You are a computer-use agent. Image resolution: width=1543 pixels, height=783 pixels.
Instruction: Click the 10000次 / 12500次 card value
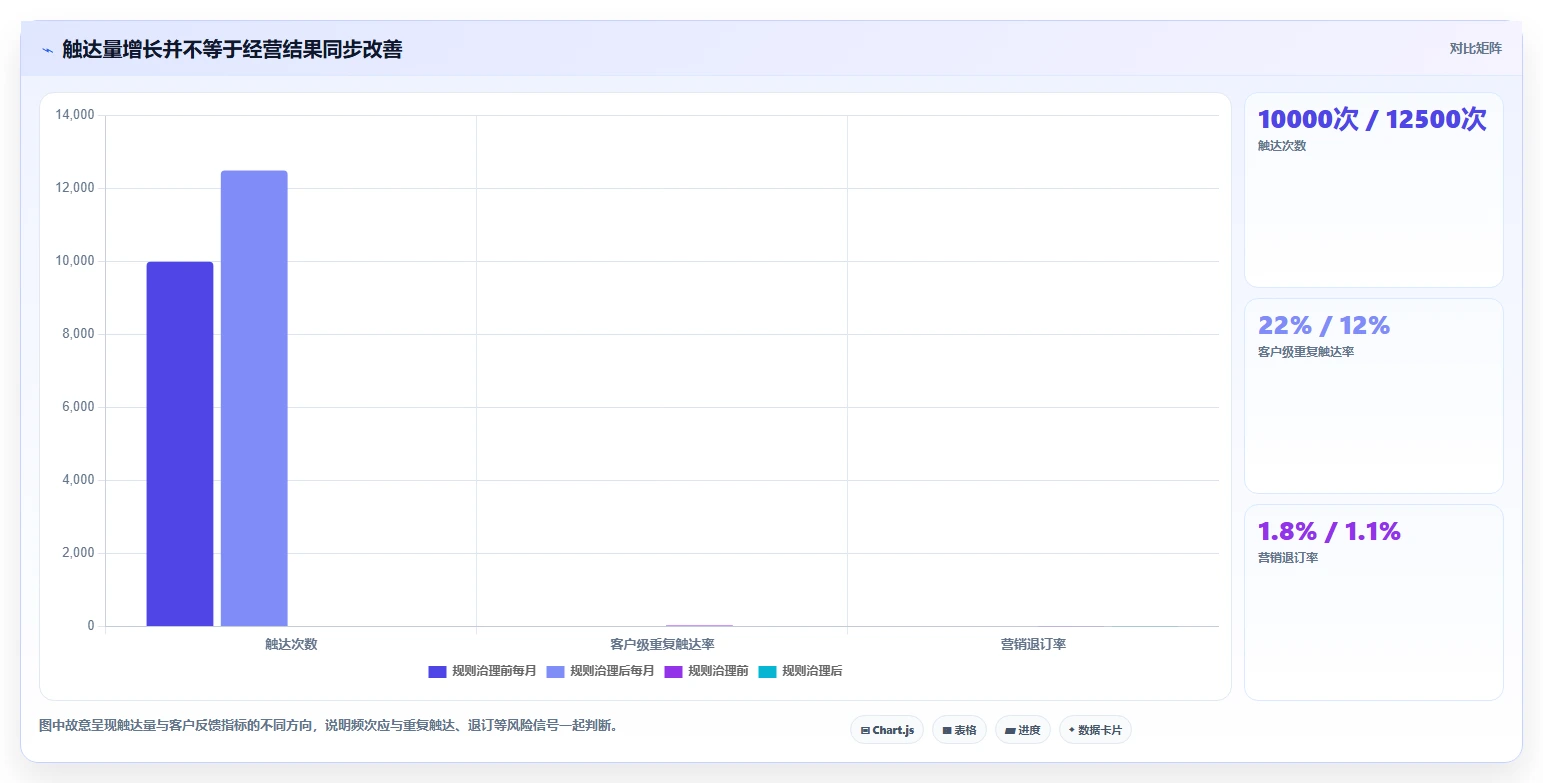point(1372,120)
